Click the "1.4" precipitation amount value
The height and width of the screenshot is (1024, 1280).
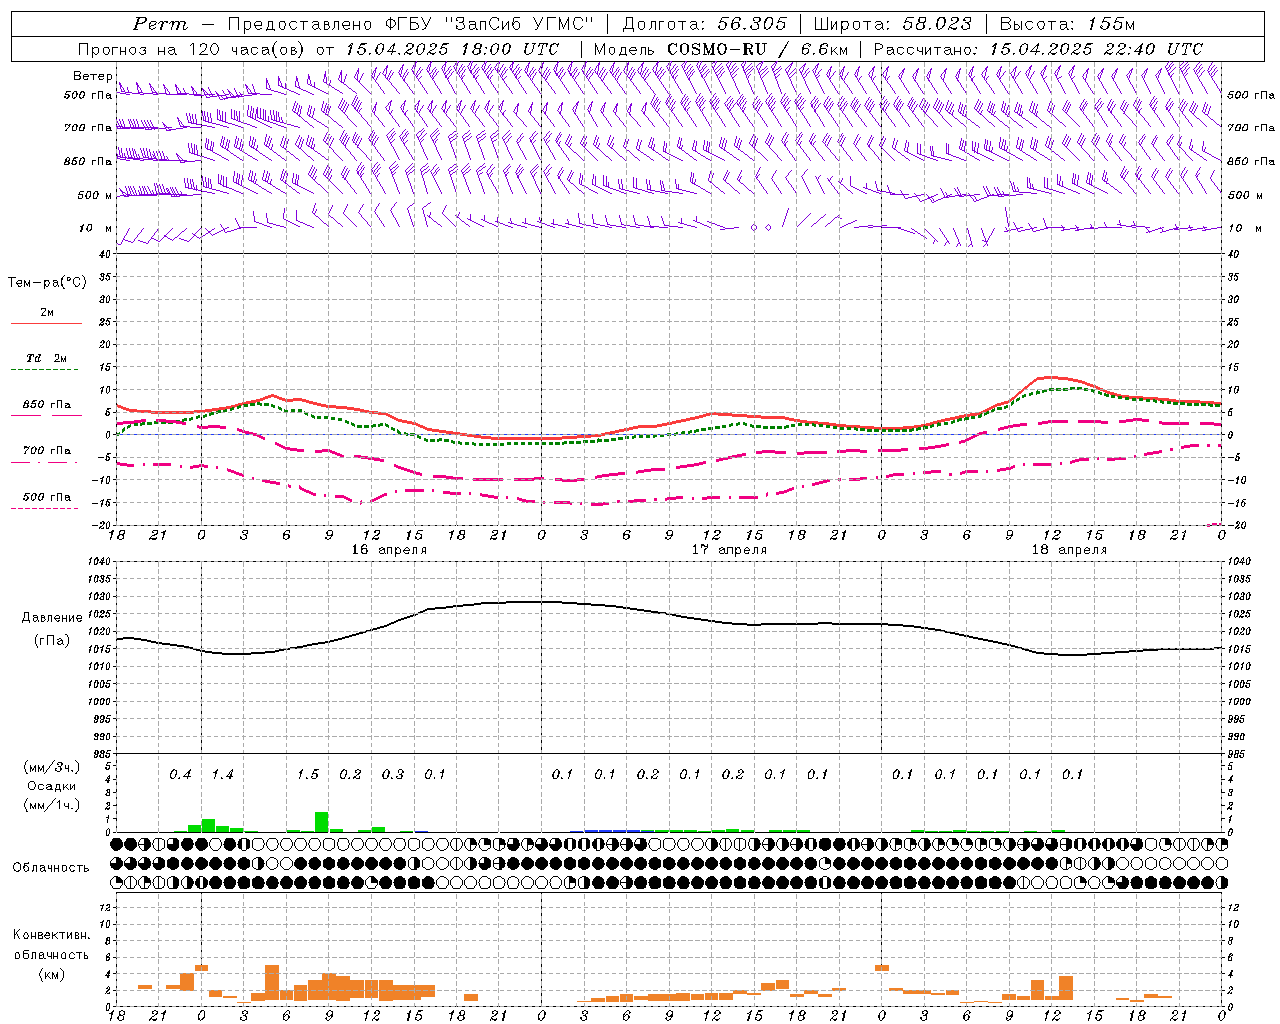(x=222, y=774)
